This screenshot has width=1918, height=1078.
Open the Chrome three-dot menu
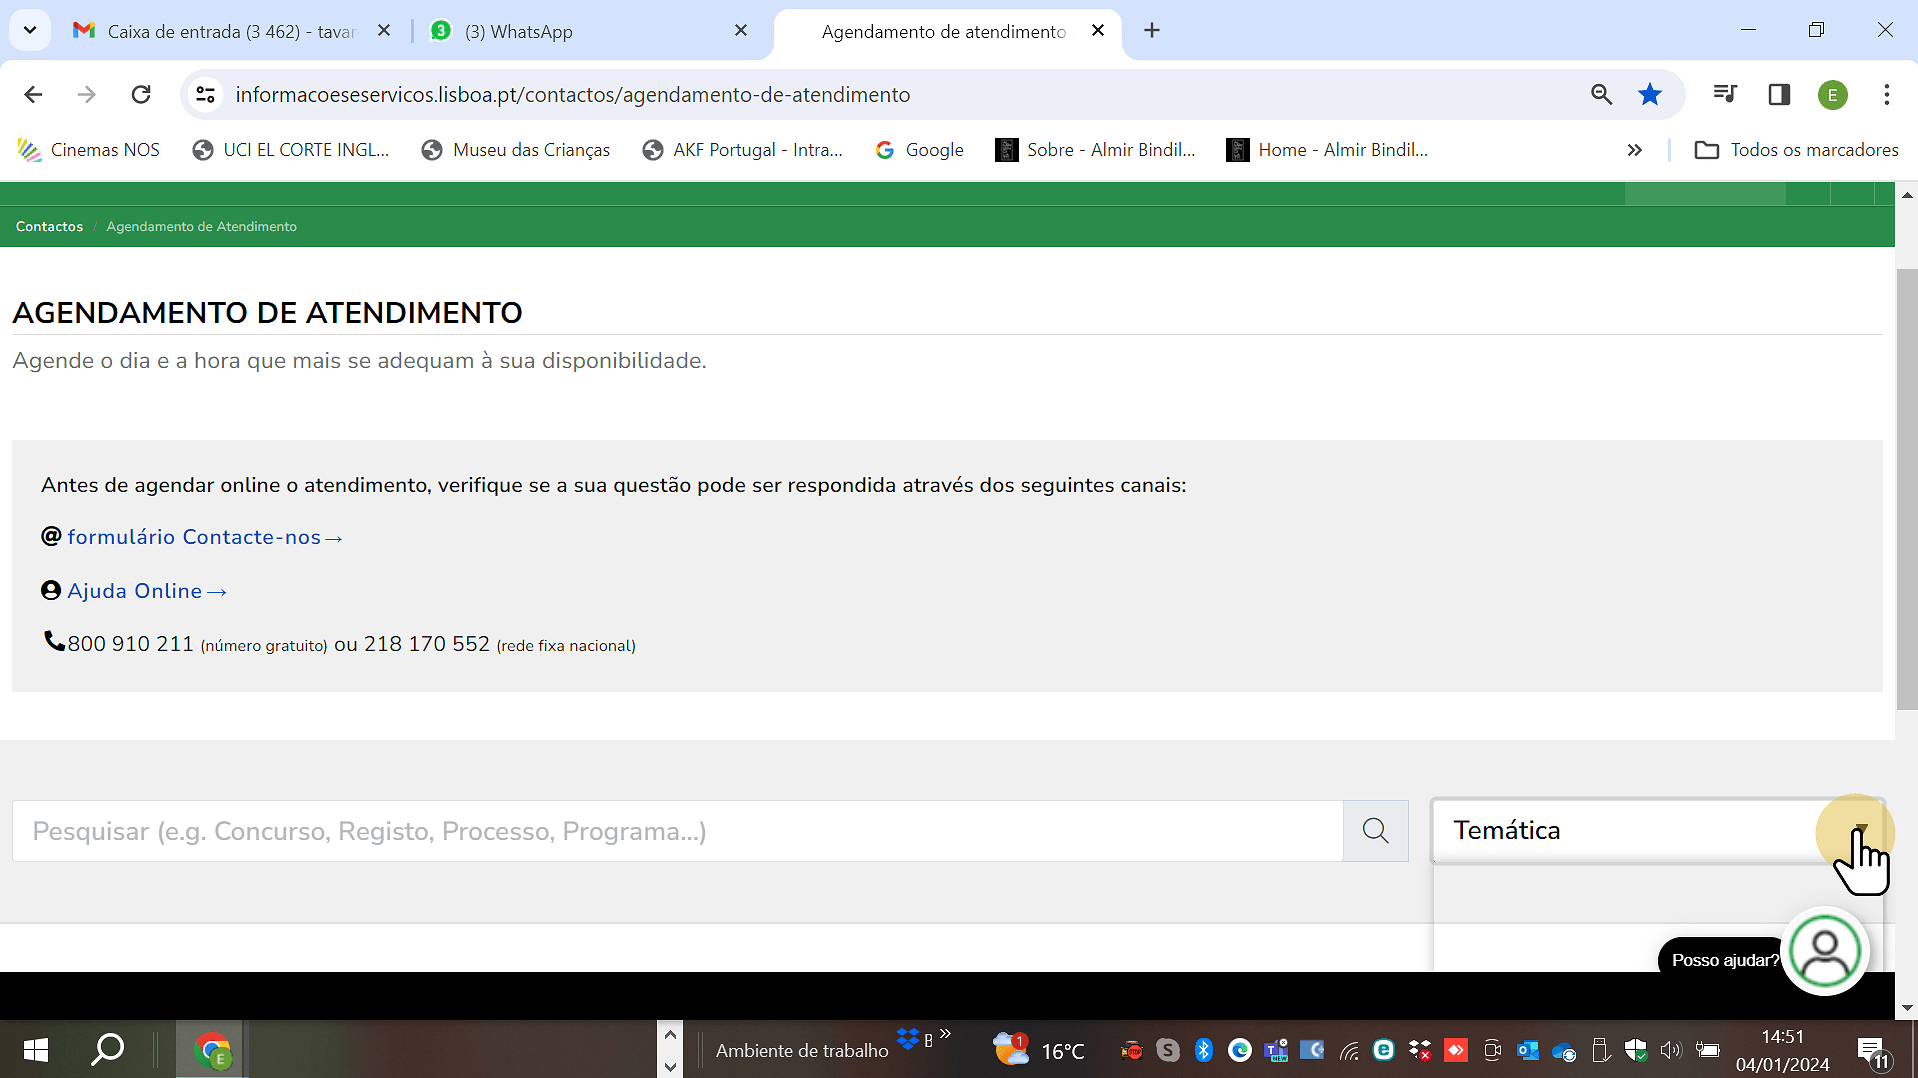[1886, 94]
